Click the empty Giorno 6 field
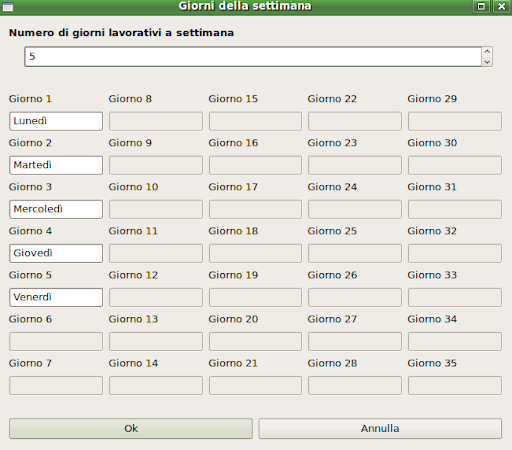Screen dimensions: 512x450 [x=56, y=341]
